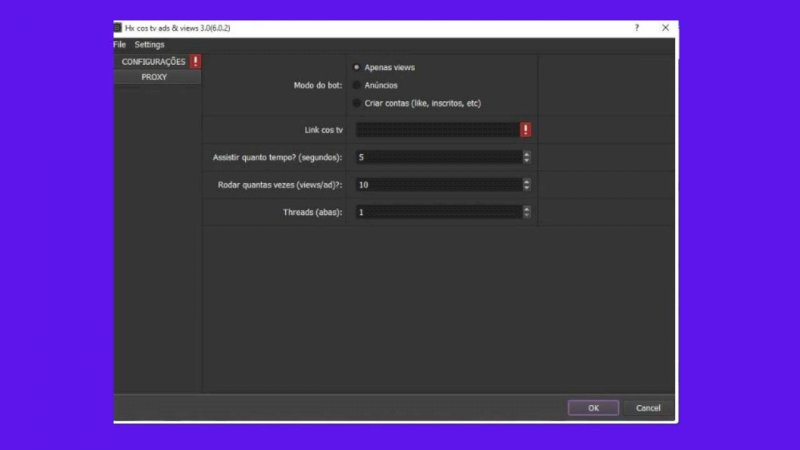800x450 pixels.
Task: Click the app icon in the title bar
Action: tap(117, 28)
